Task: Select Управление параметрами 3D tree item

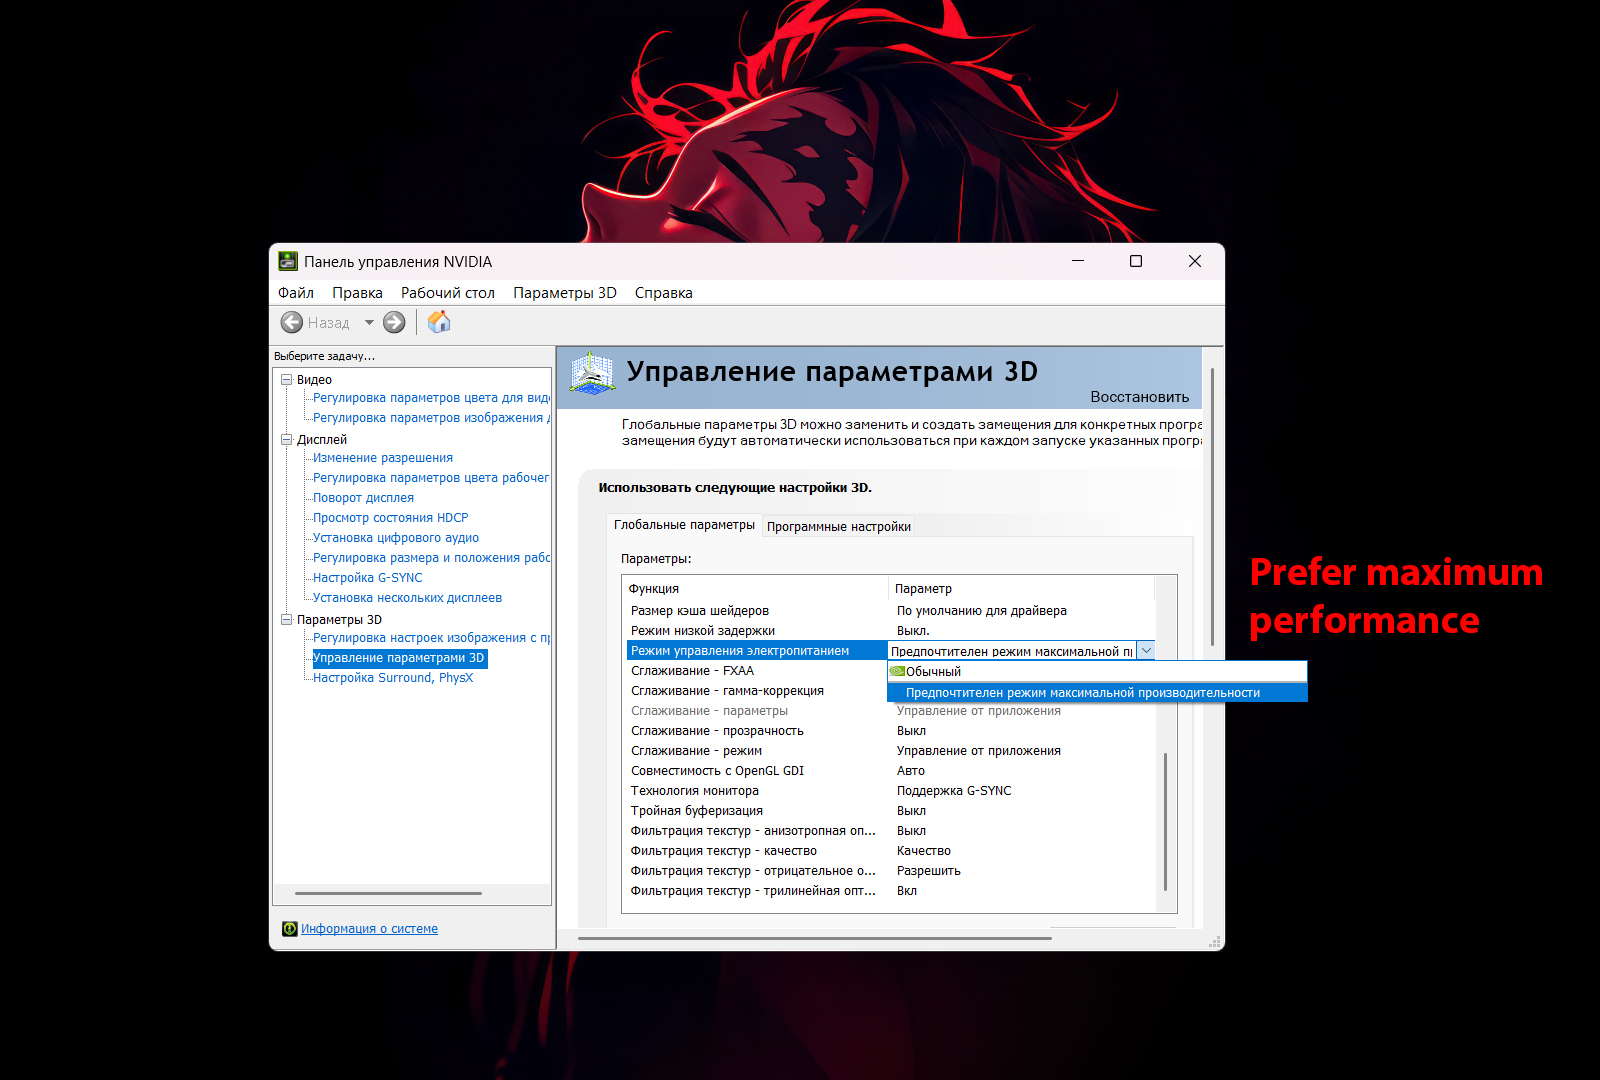Action: pos(400,658)
